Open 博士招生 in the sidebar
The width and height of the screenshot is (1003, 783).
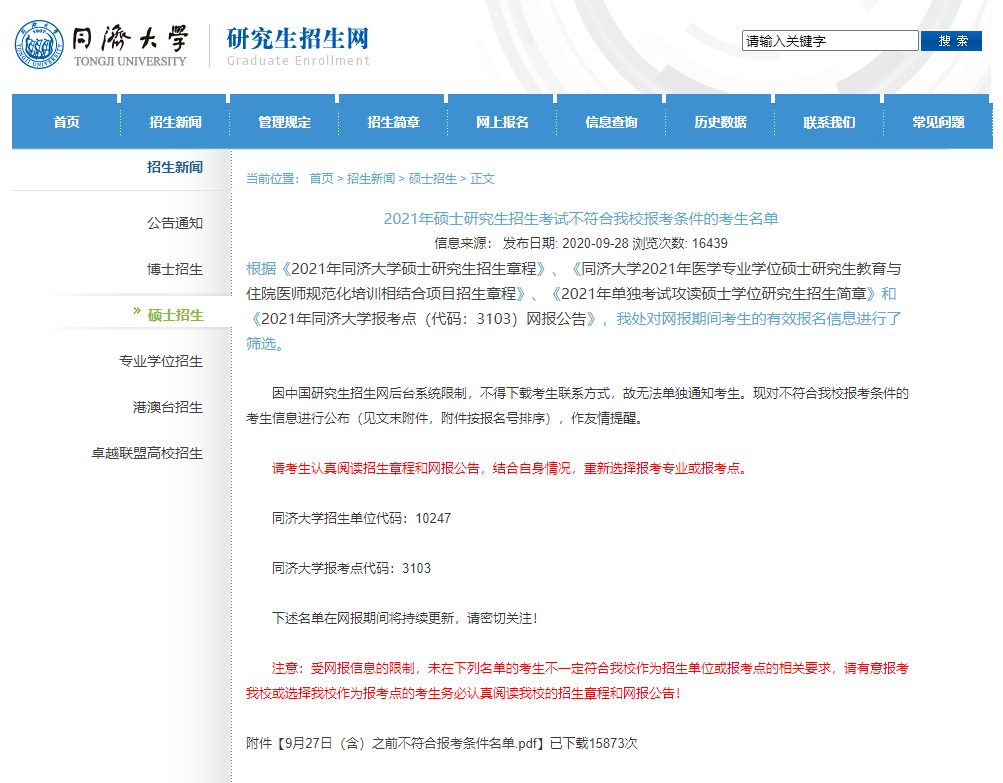click(175, 269)
